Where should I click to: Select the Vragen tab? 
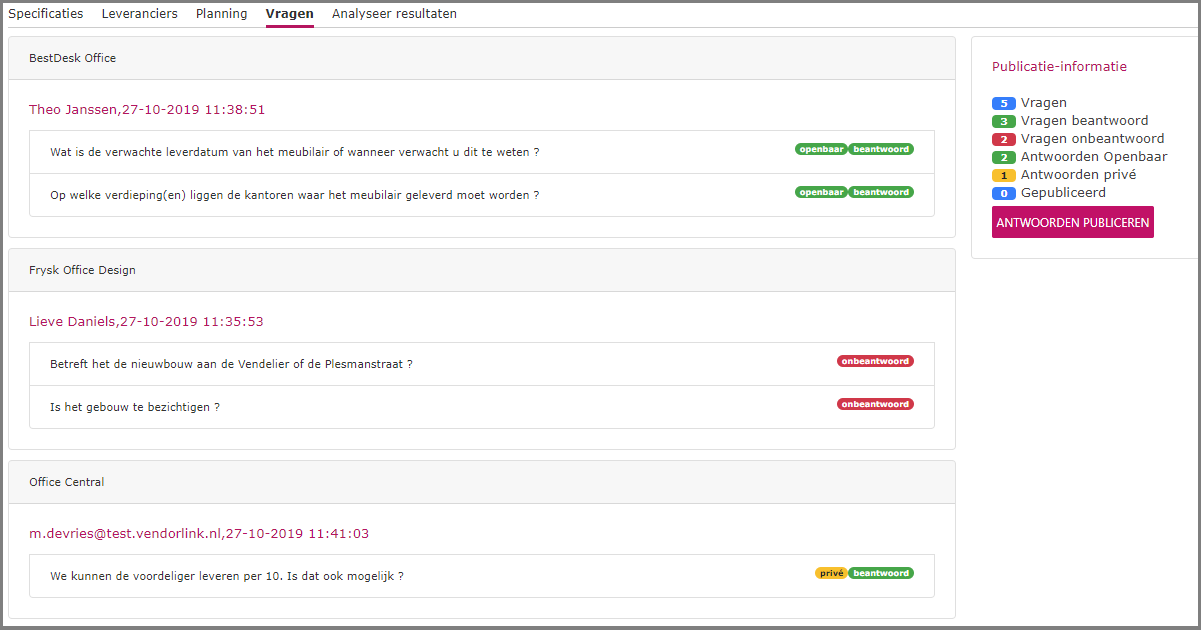pyautogui.click(x=290, y=14)
